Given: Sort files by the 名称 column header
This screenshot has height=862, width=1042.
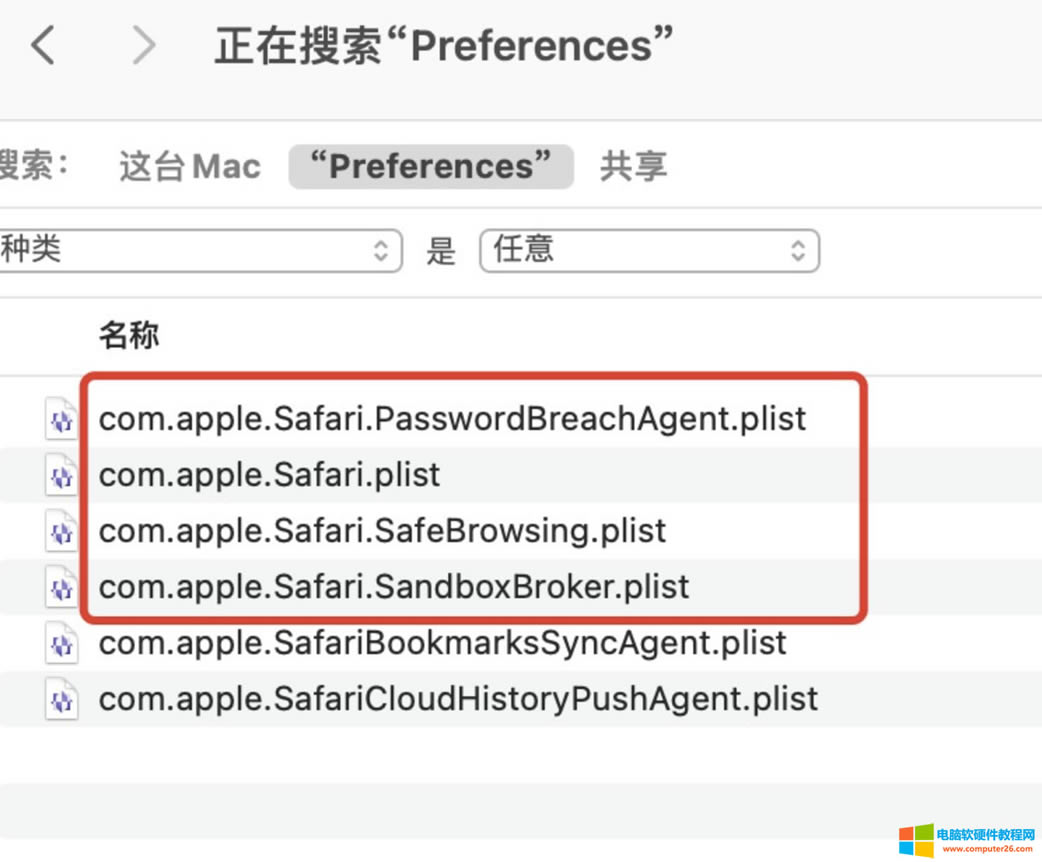Looking at the screenshot, I should pyautogui.click(x=129, y=336).
